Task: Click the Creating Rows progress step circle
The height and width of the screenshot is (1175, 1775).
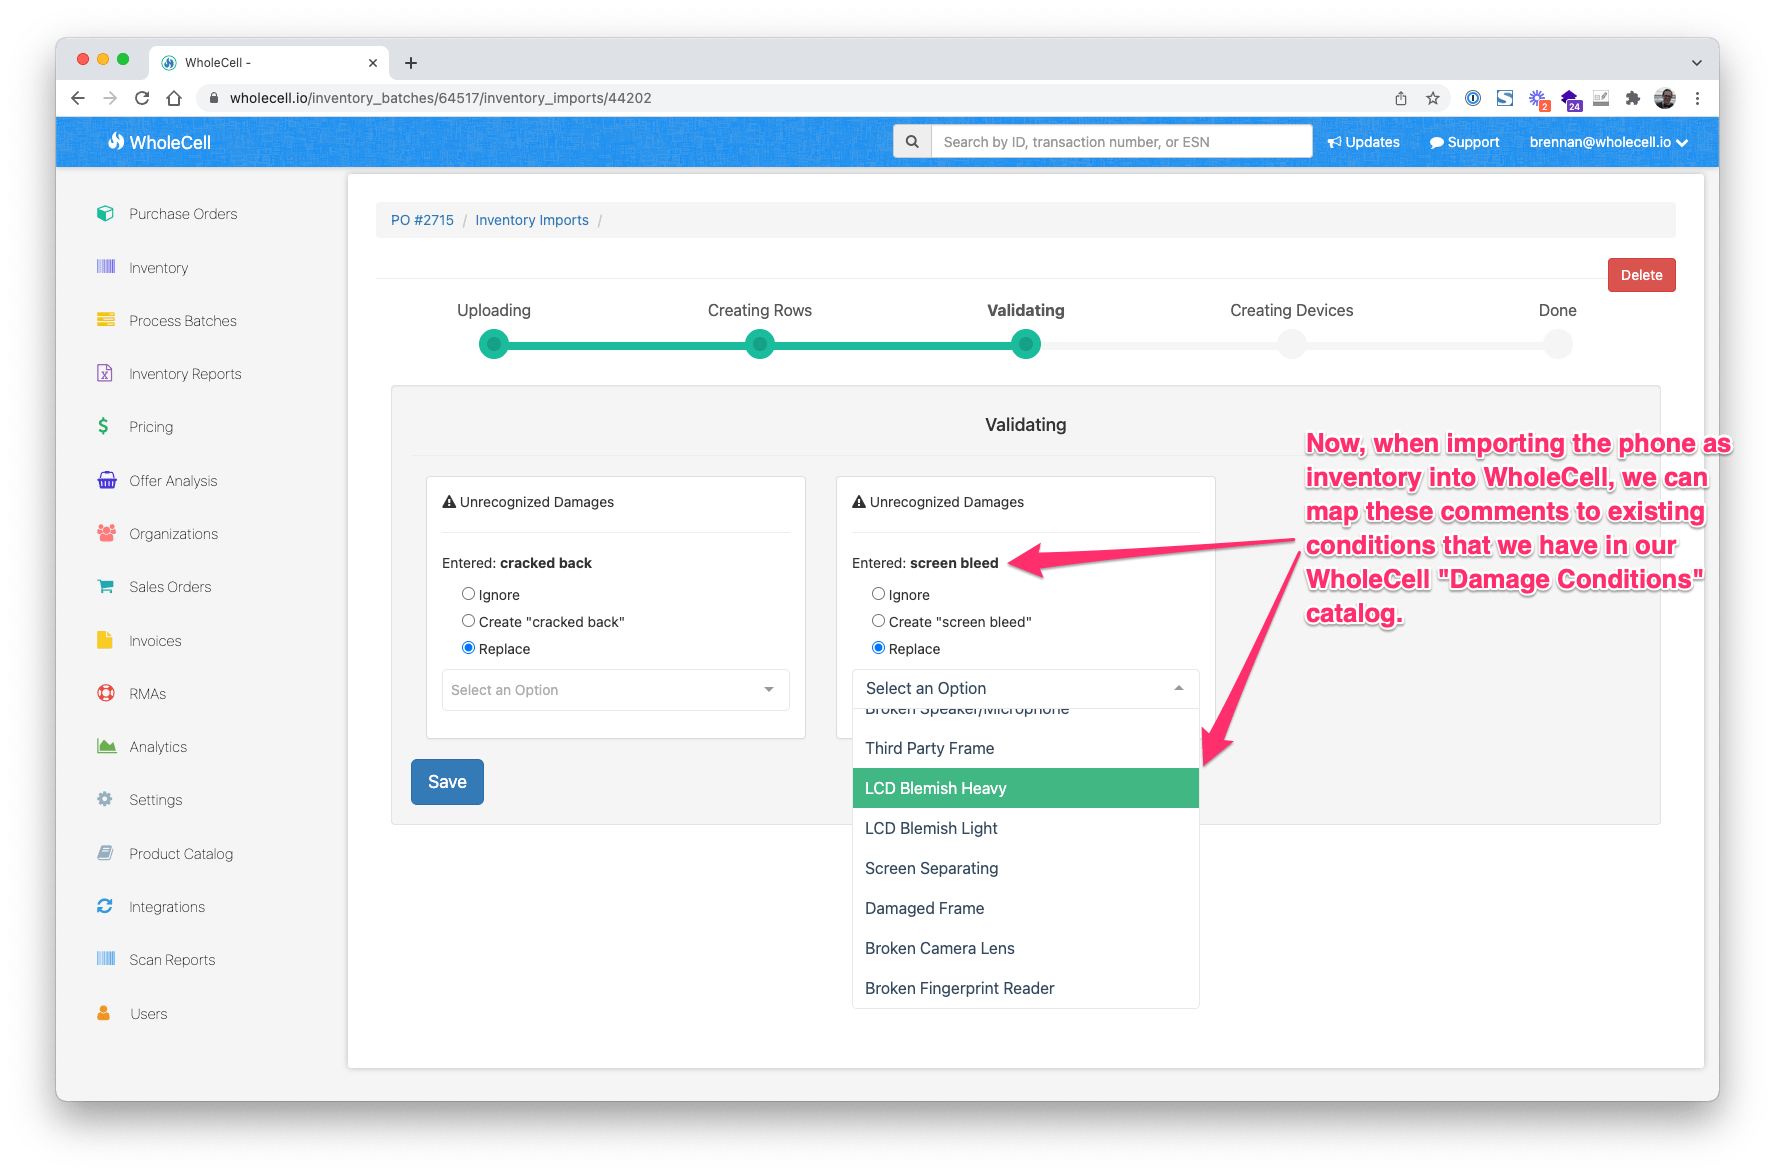Action: (x=760, y=344)
